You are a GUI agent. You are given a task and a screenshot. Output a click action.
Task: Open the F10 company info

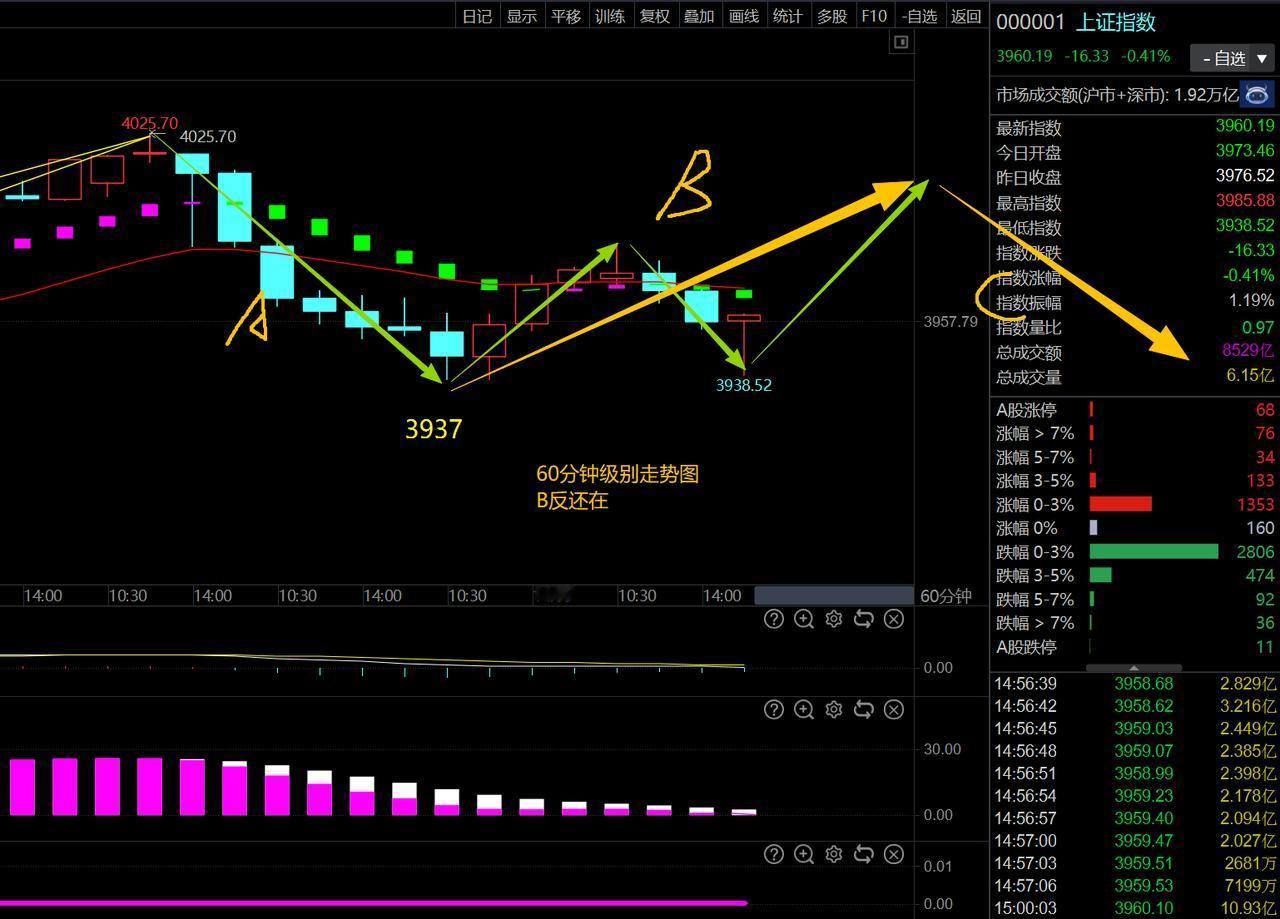tap(874, 16)
